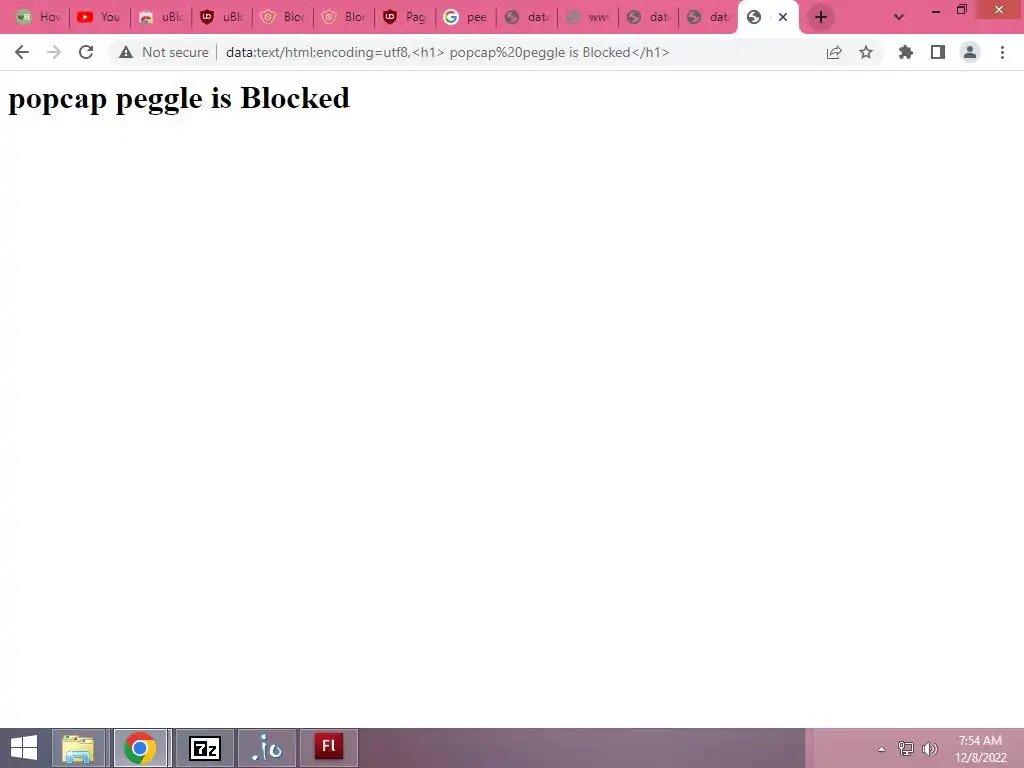Toggle the side panel icon
The height and width of the screenshot is (768, 1024).
(938, 52)
